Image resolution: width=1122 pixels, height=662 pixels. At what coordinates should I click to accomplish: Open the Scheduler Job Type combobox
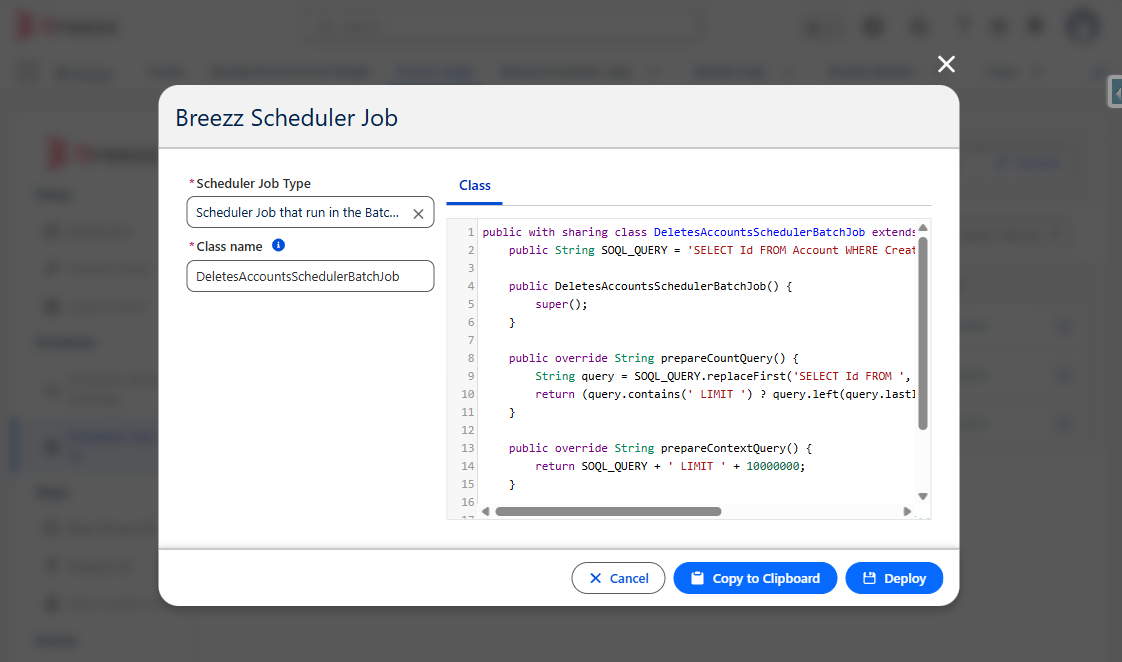pos(310,213)
